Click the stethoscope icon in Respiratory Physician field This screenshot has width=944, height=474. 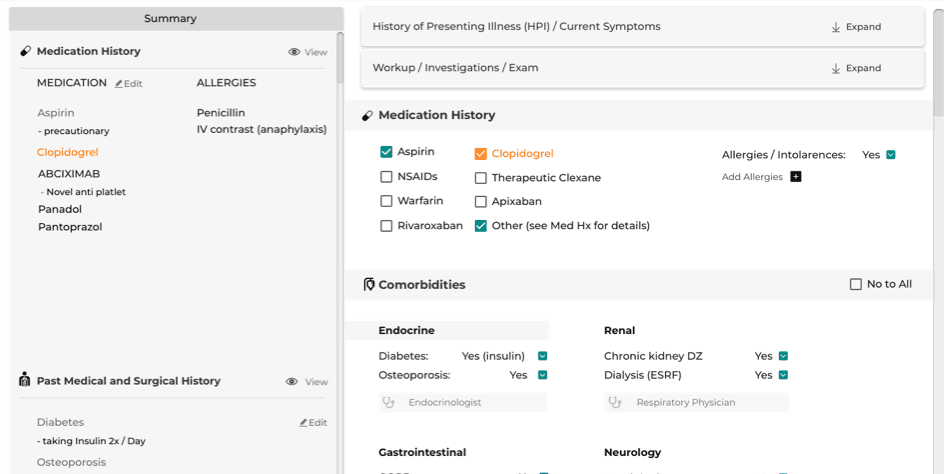click(614, 402)
